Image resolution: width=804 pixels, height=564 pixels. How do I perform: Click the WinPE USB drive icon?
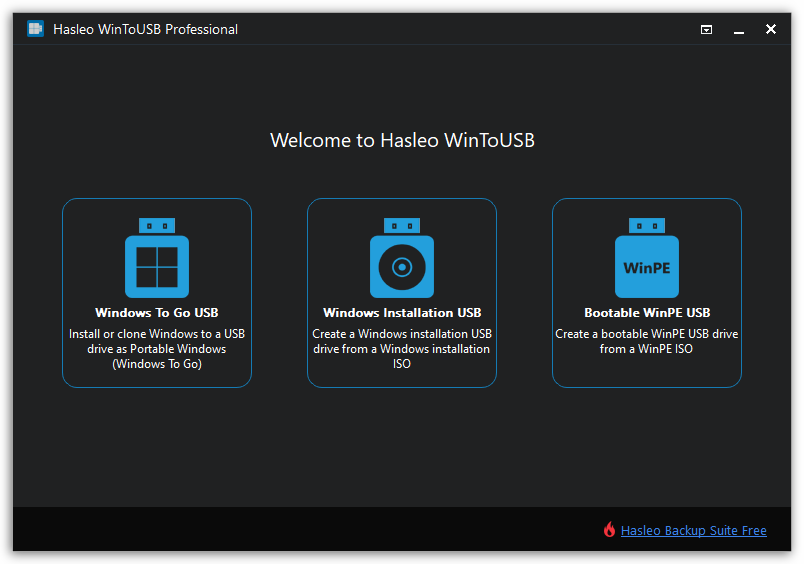click(647, 258)
